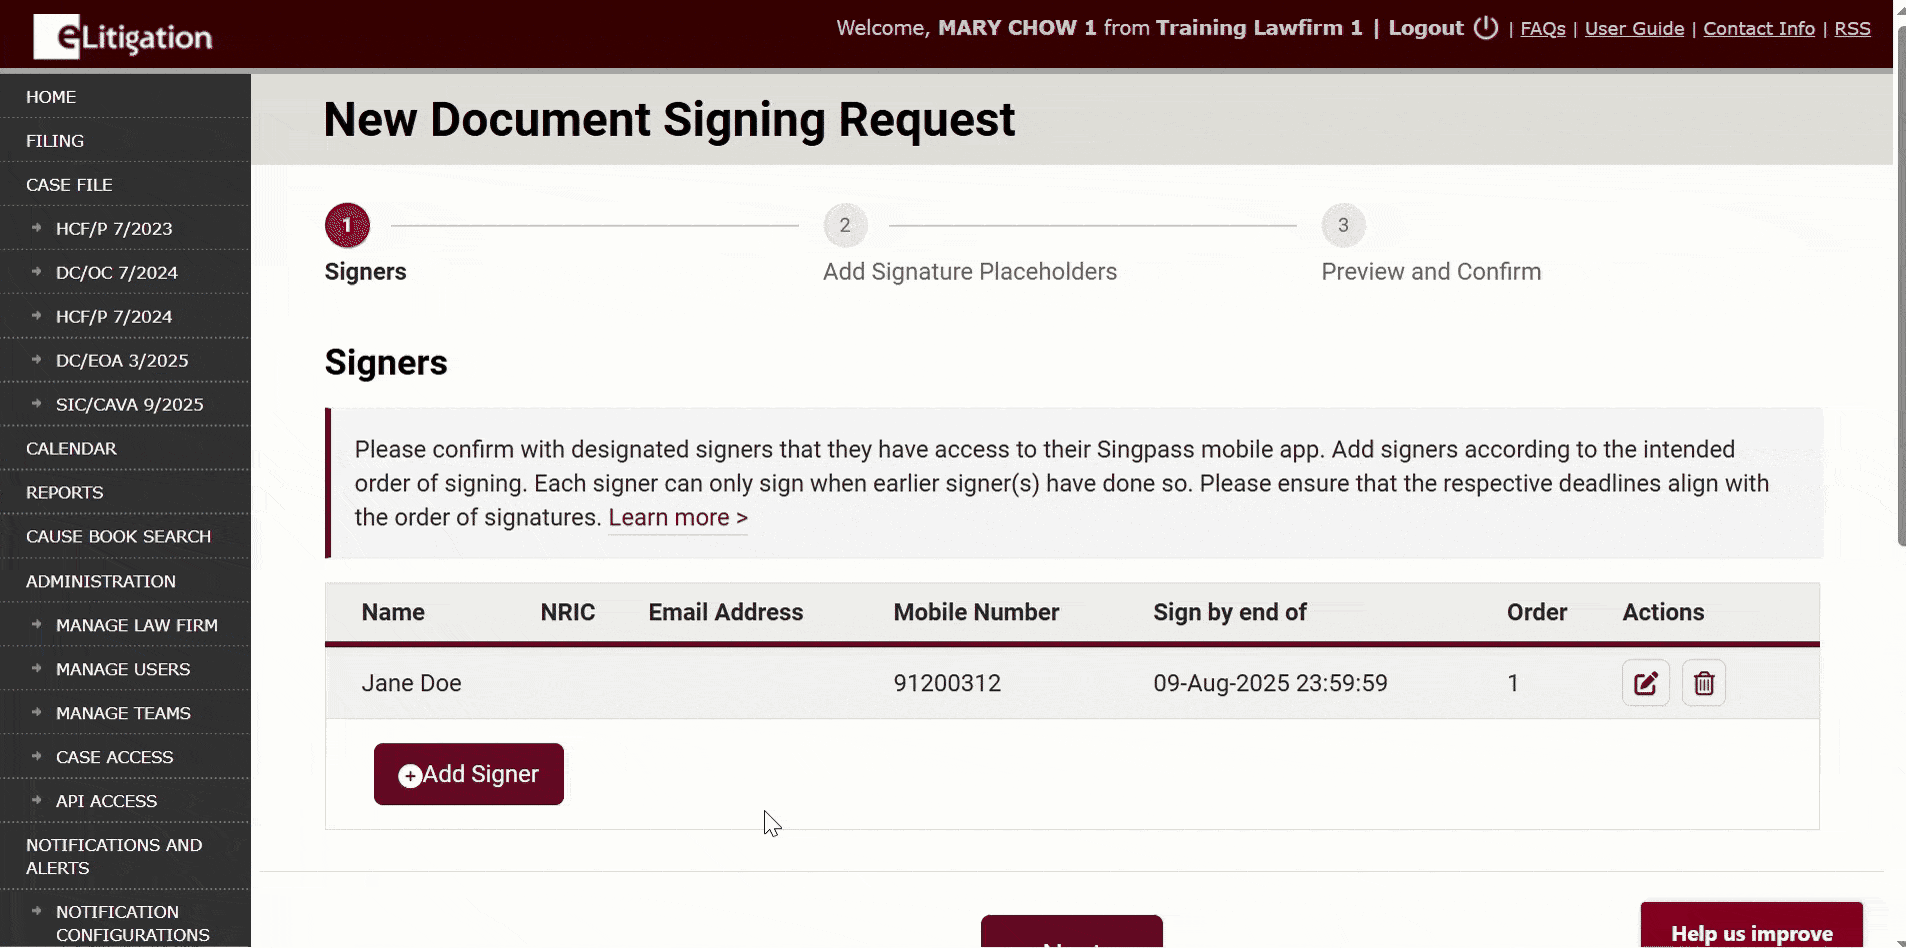Open the Filing menu item
Screen dimensions: 1906x948
pyautogui.click(x=55, y=141)
